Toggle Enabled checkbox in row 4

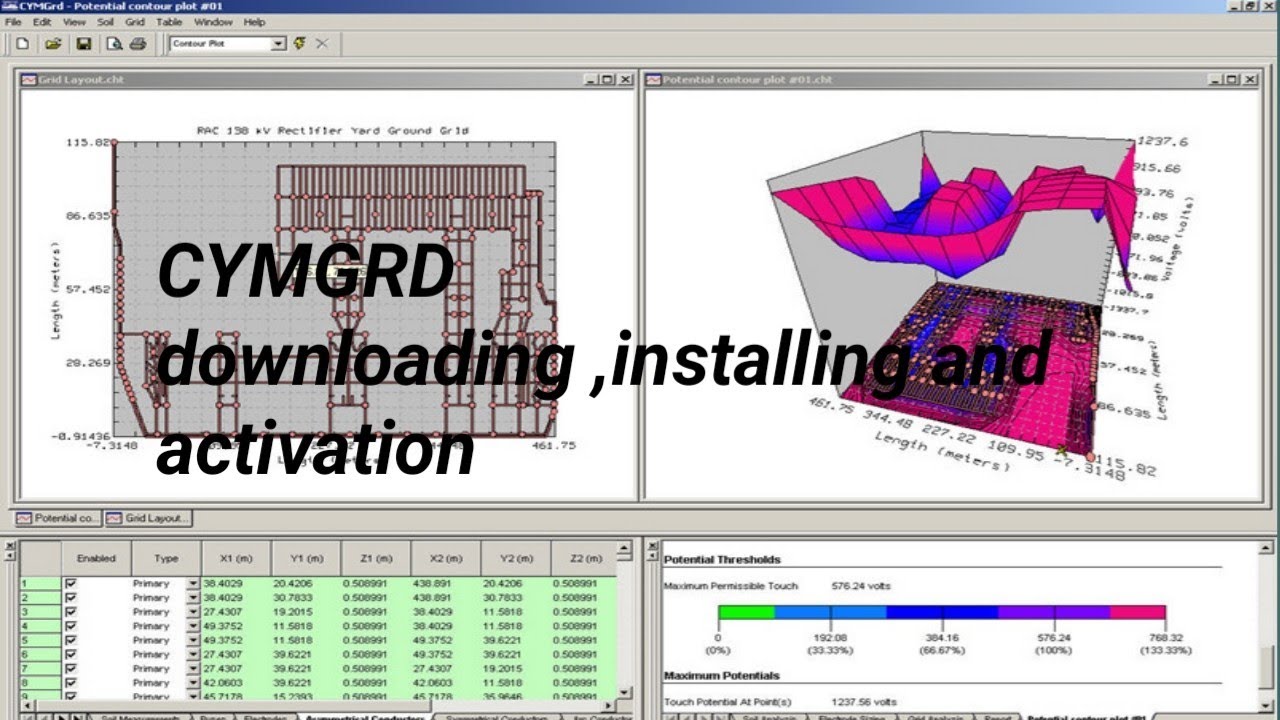70,626
